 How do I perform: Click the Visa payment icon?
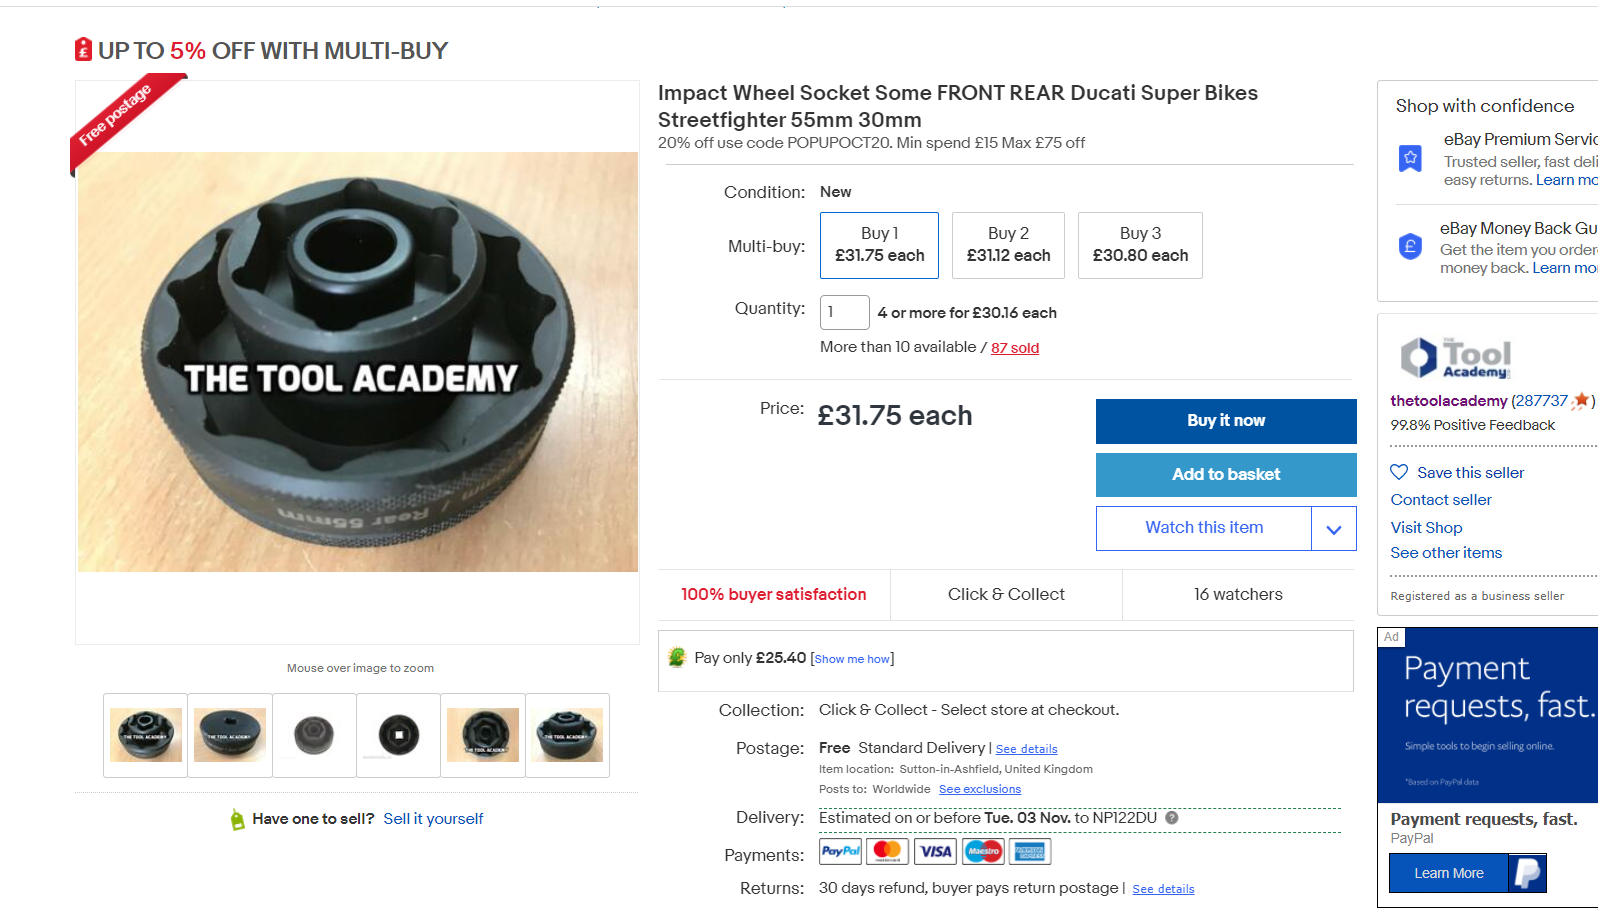tap(936, 851)
